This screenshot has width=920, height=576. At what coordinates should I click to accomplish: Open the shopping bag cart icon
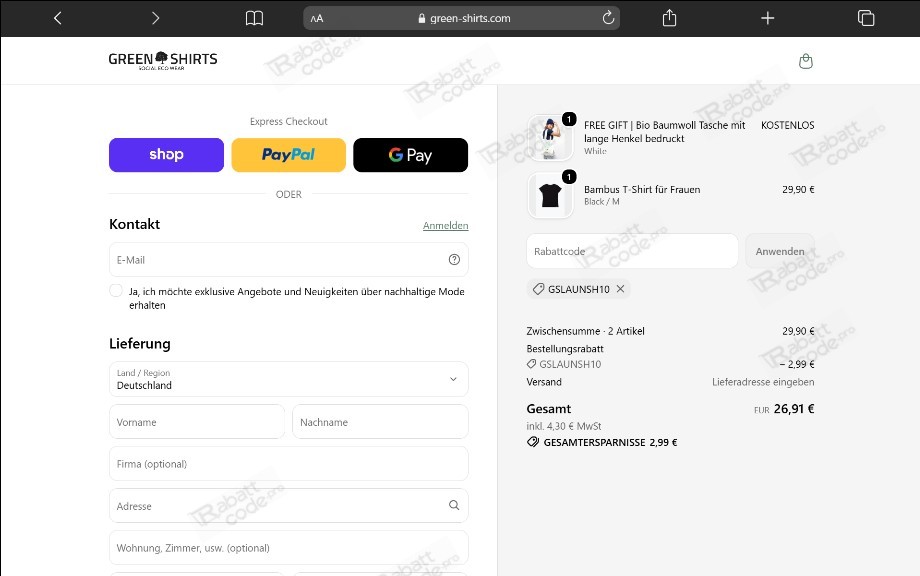click(x=806, y=61)
